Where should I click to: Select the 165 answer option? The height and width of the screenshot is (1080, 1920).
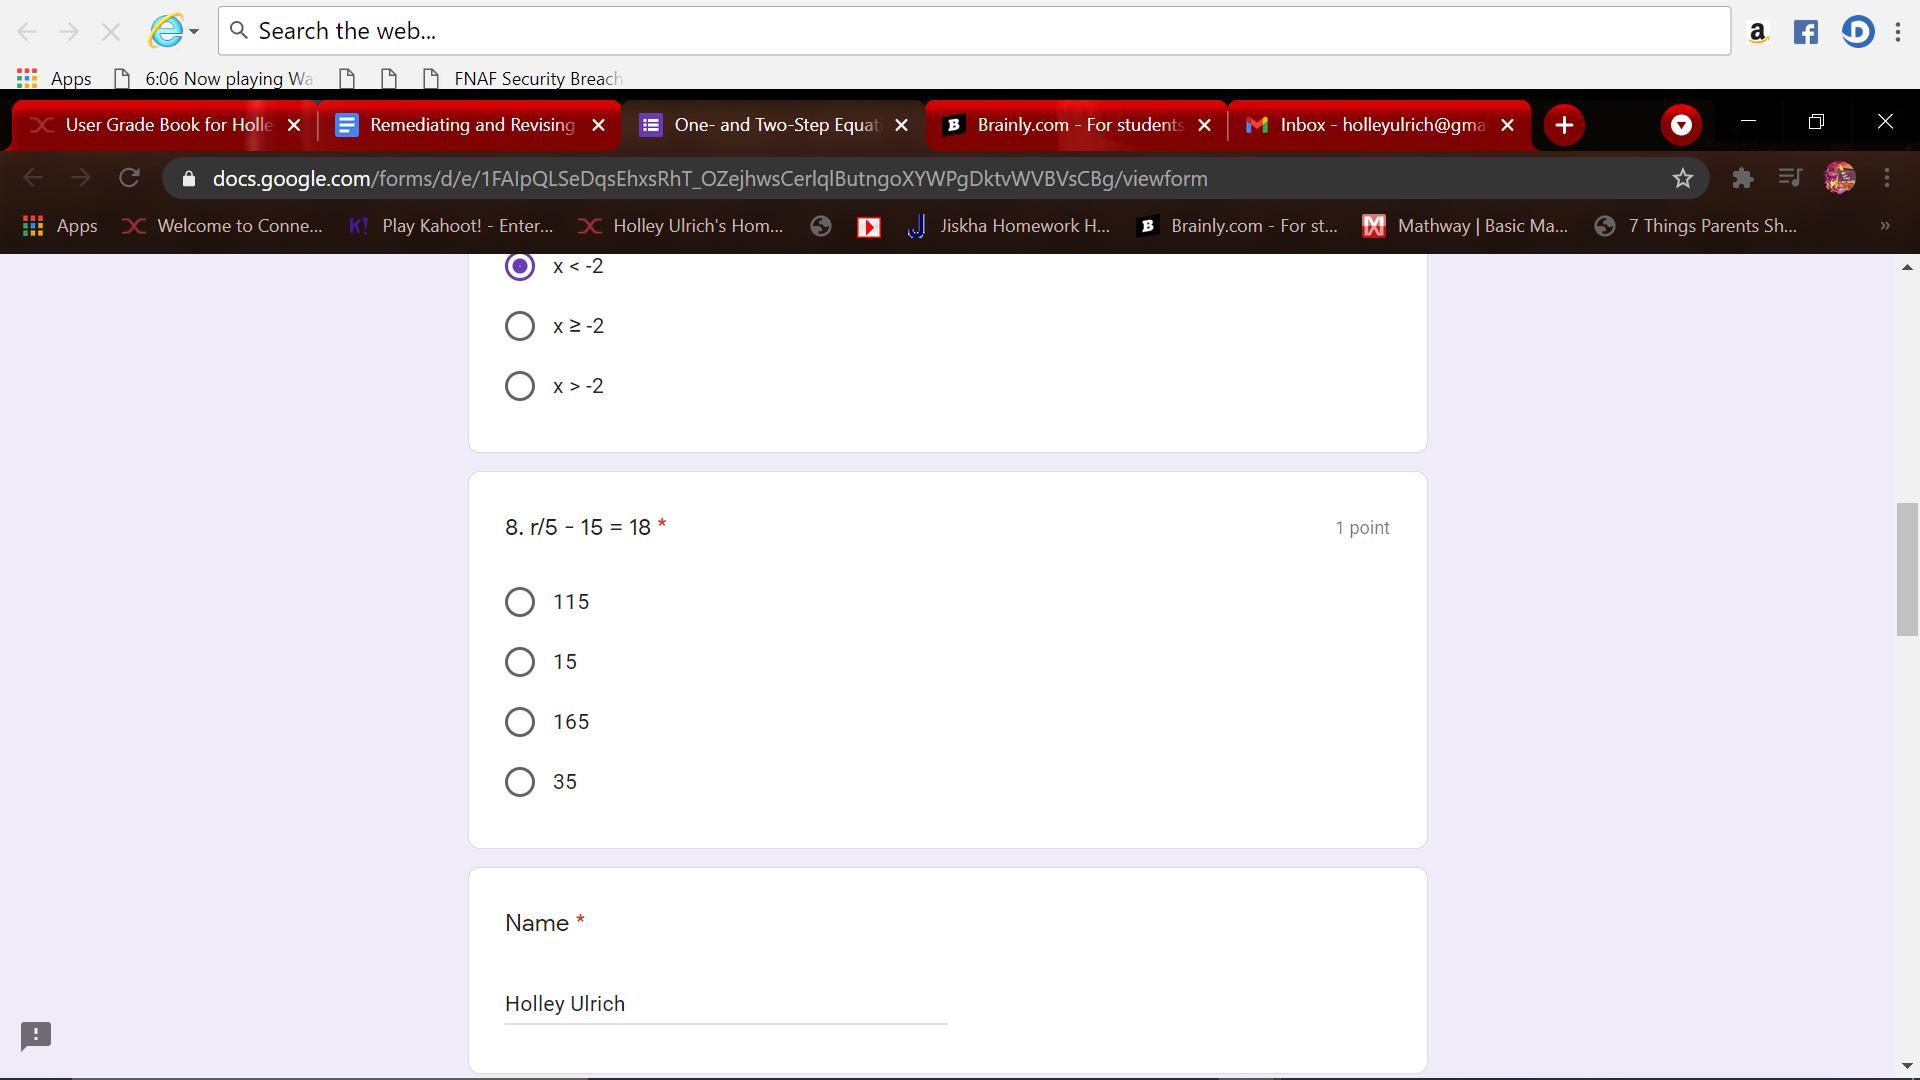coord(520,722)
